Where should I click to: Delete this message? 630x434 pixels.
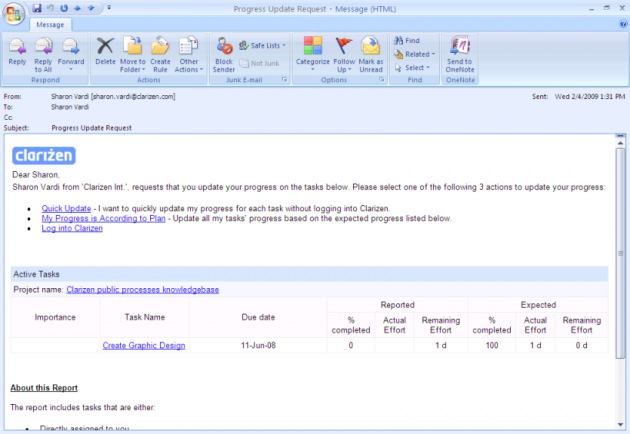pos(105,51)
